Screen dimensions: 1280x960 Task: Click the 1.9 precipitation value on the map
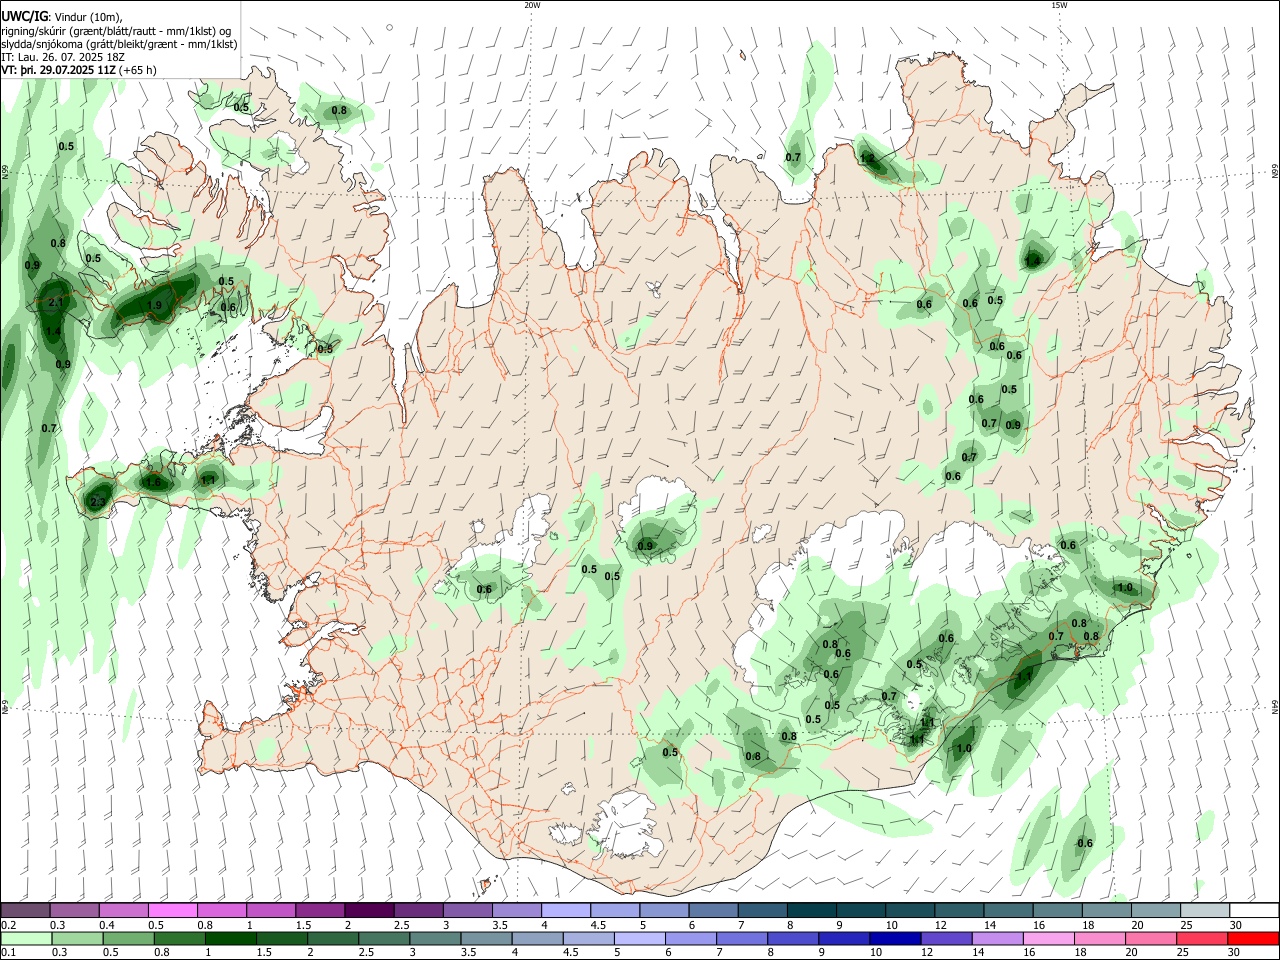(154, 306)
